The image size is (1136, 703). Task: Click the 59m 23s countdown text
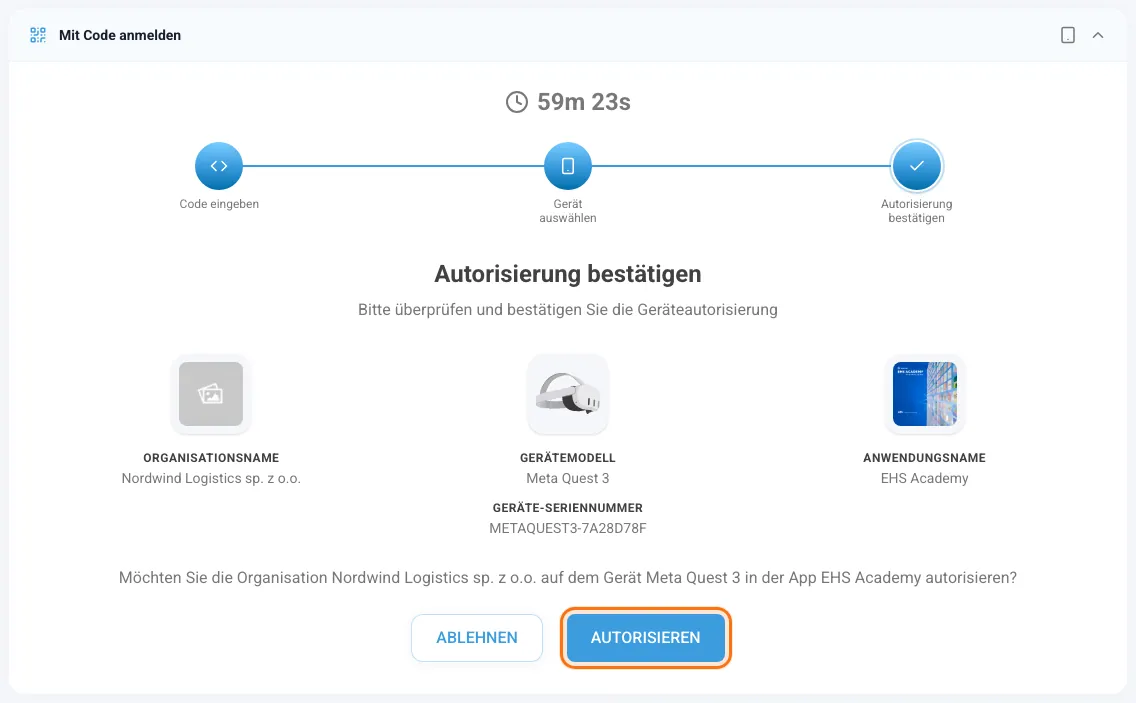click(584, 102)
